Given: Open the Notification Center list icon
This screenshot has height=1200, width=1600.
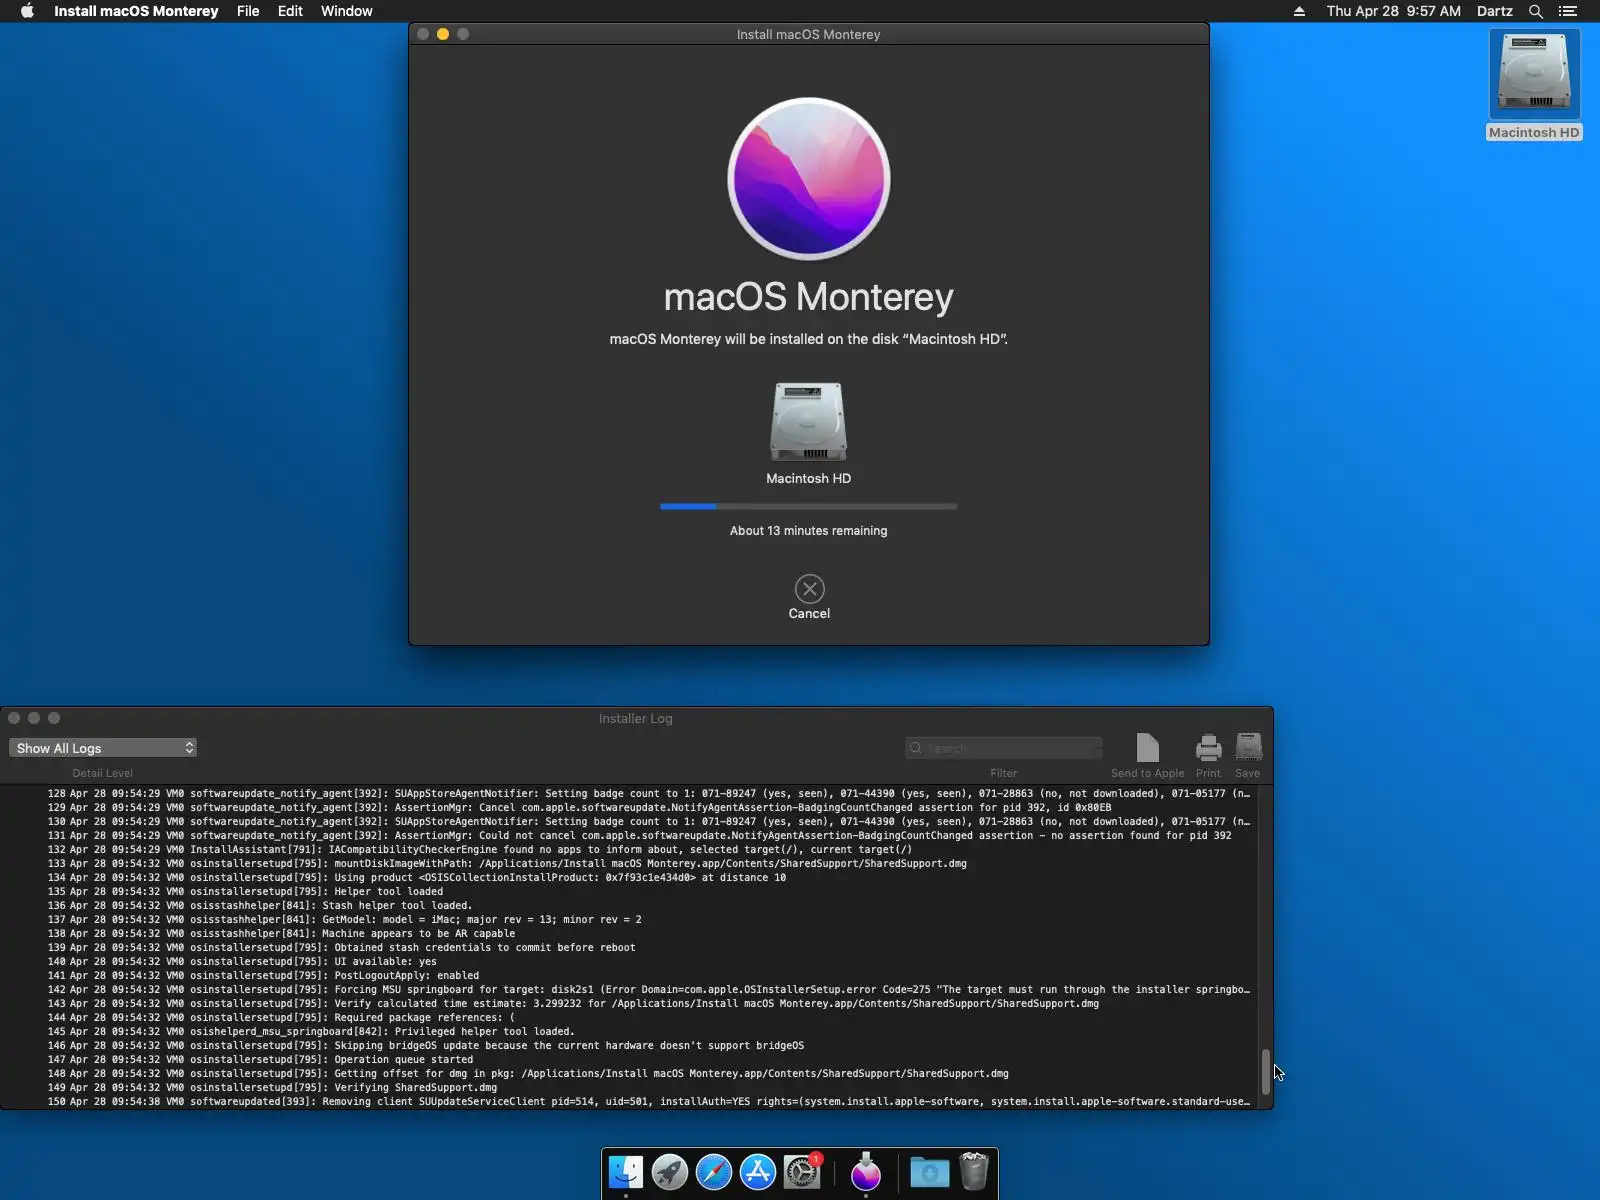Looking at the screenshot, I should coord(1567,11).
